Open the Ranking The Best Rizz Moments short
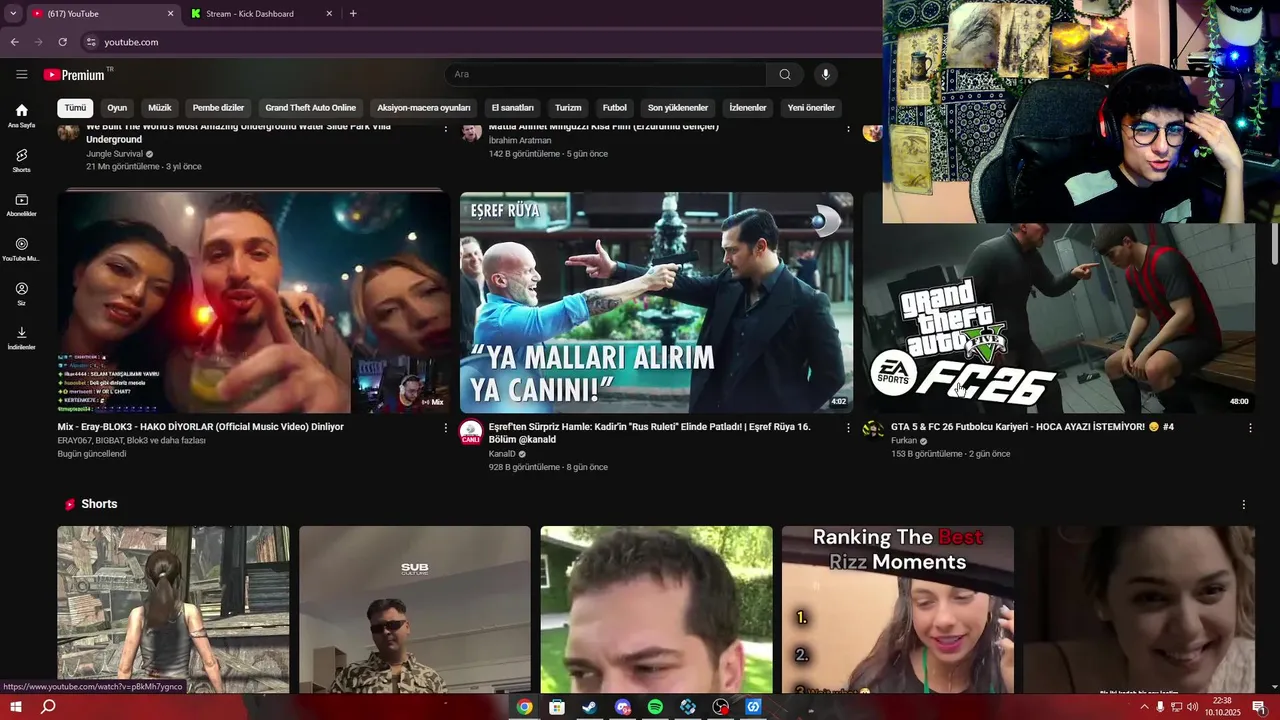 point(898,610)
